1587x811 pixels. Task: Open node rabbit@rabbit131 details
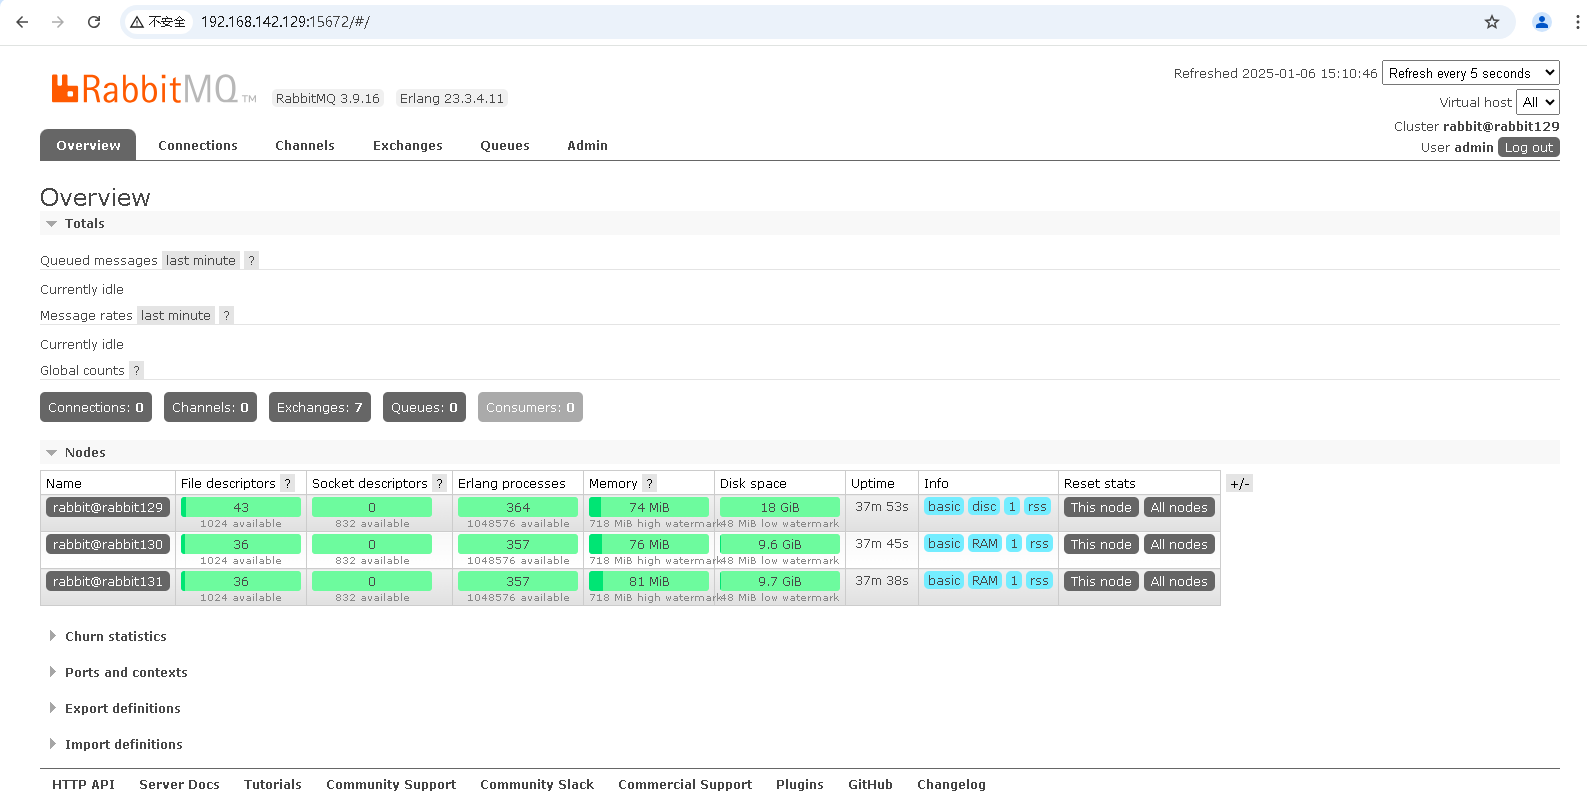click(x=108, y=581)
